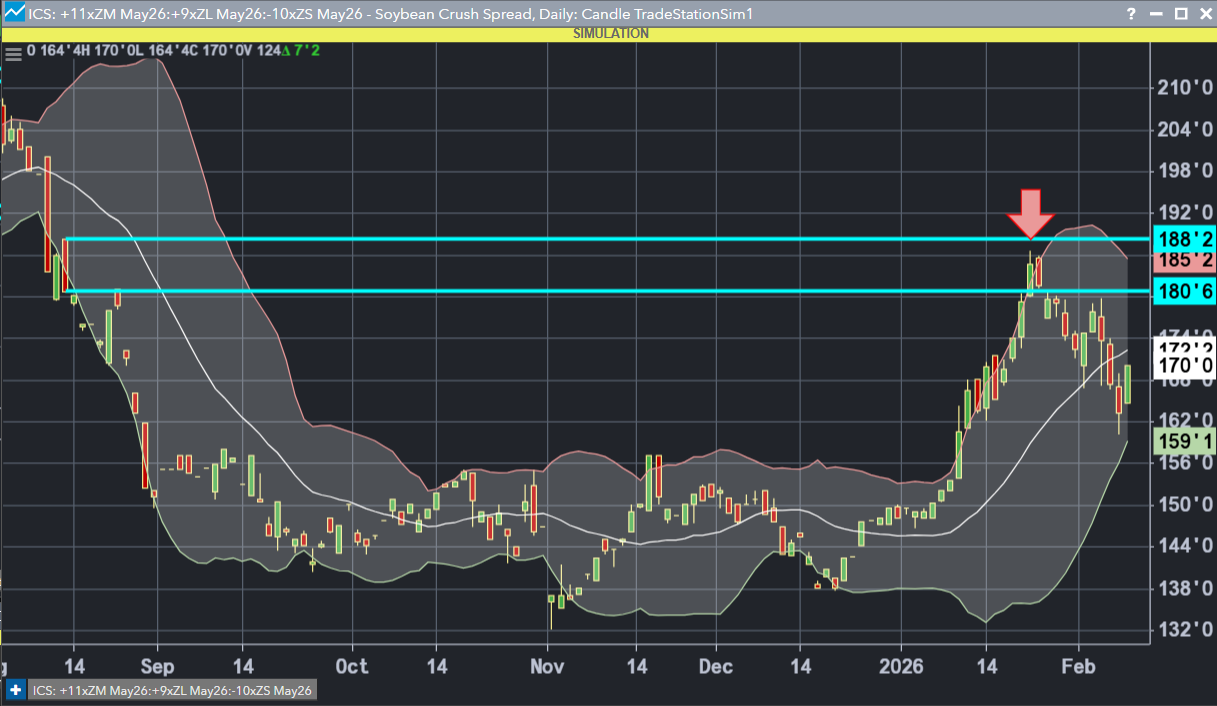The height and width of the screenshot is (706, 1217).
Task: Select the ICS soybean crush spread bottom tab
Action: (x=172, y=691)
